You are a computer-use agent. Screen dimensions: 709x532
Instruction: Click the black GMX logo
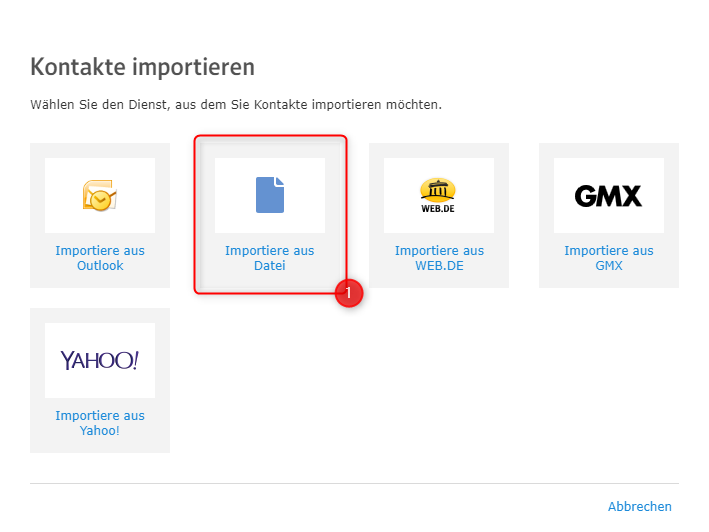(608, 196)
